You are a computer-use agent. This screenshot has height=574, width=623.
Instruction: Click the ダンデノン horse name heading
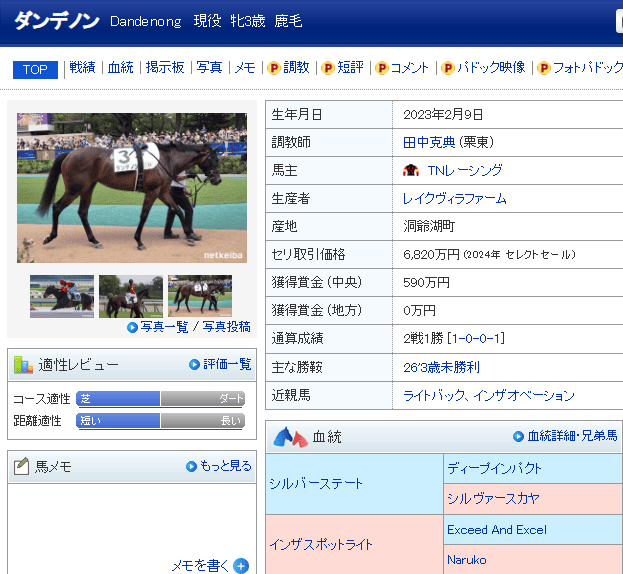(x=56, y=21)
